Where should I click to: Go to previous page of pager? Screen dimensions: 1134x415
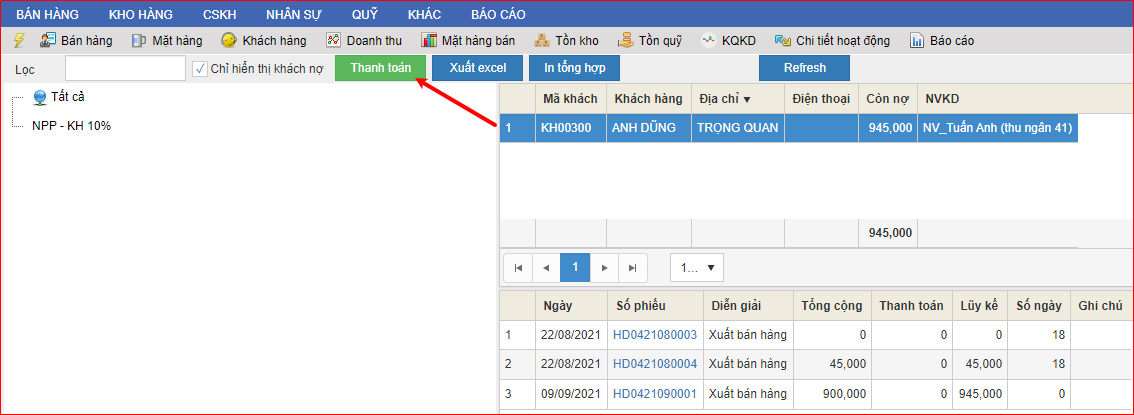547,268
